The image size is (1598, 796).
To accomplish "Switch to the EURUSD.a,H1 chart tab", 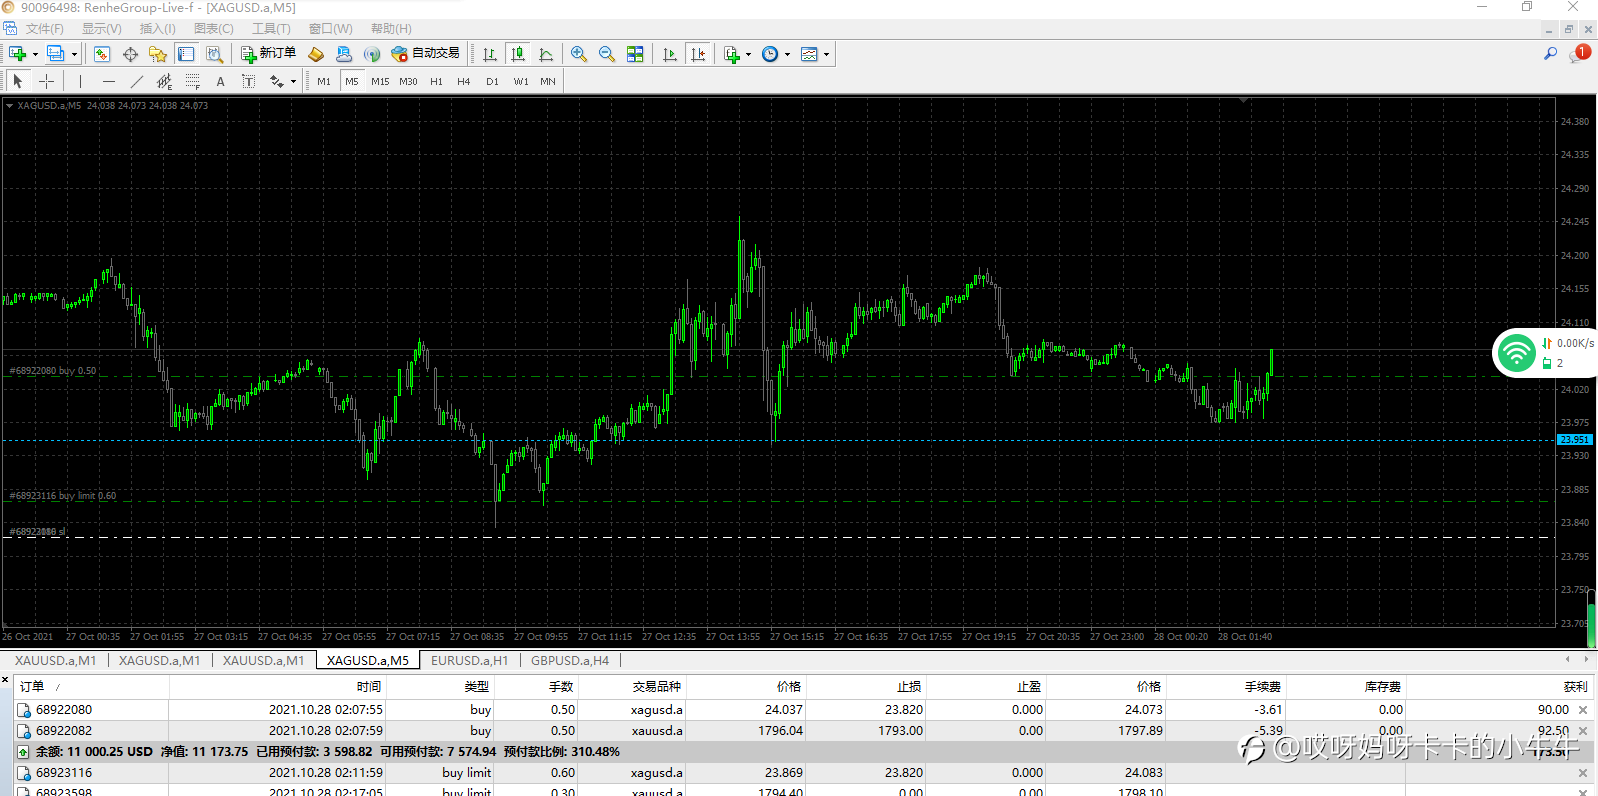I will [x=469, y=660].
